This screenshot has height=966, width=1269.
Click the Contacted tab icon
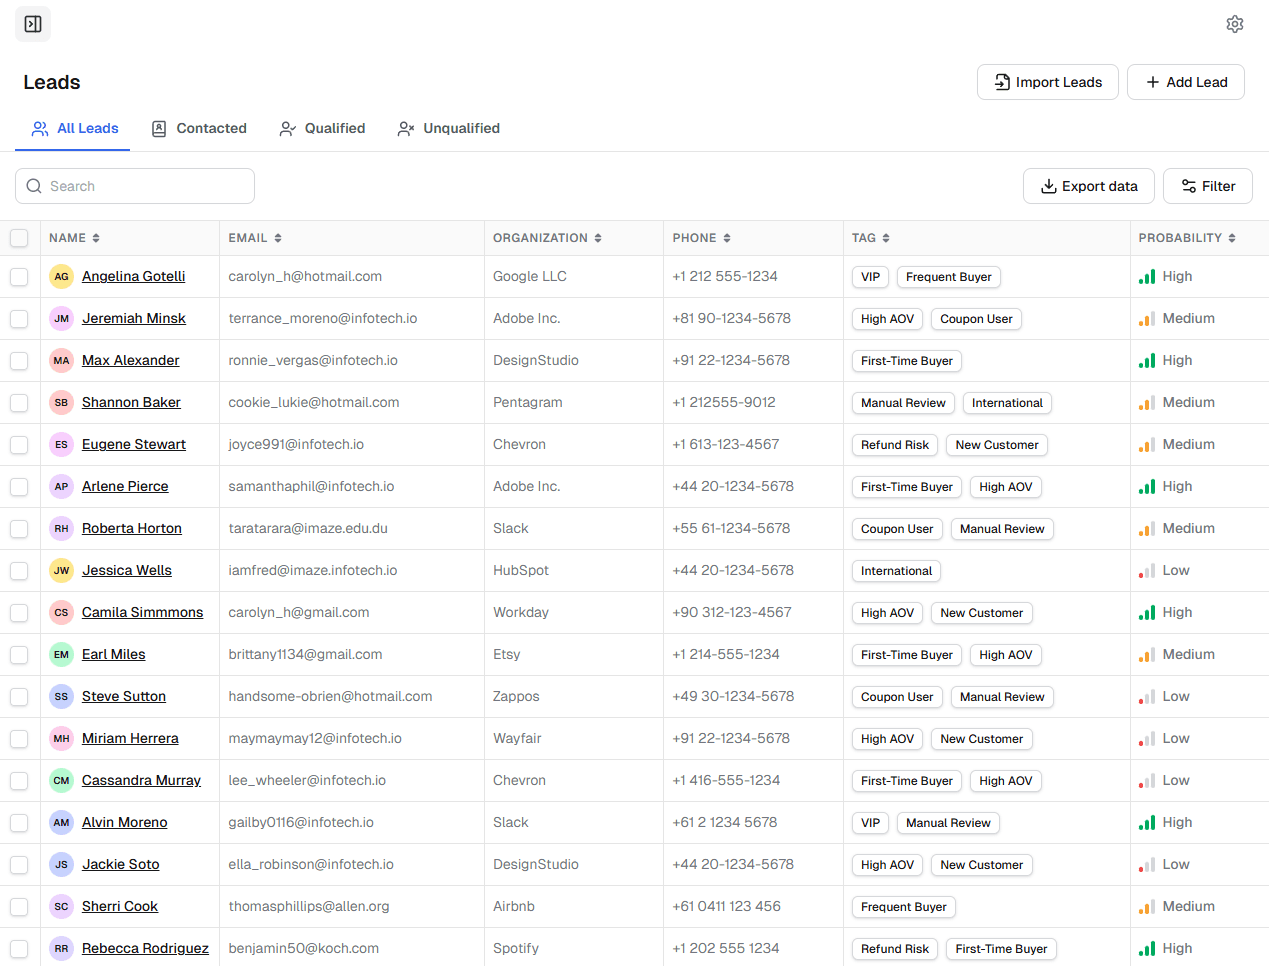[x=159, y=129]
